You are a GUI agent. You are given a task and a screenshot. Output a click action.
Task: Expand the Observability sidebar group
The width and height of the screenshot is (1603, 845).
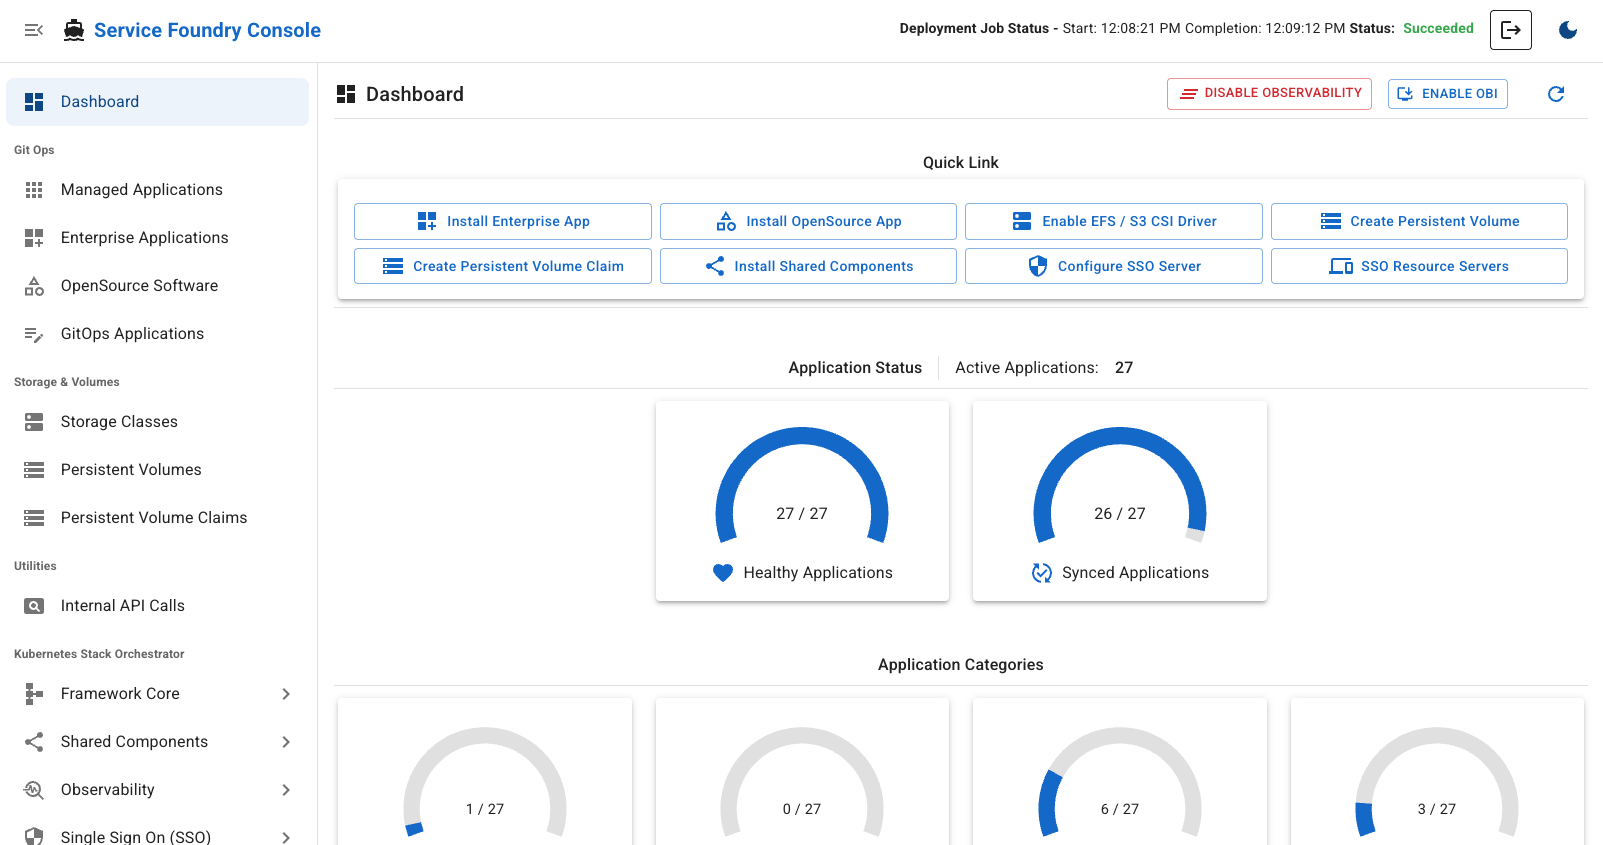coord(285,790)
